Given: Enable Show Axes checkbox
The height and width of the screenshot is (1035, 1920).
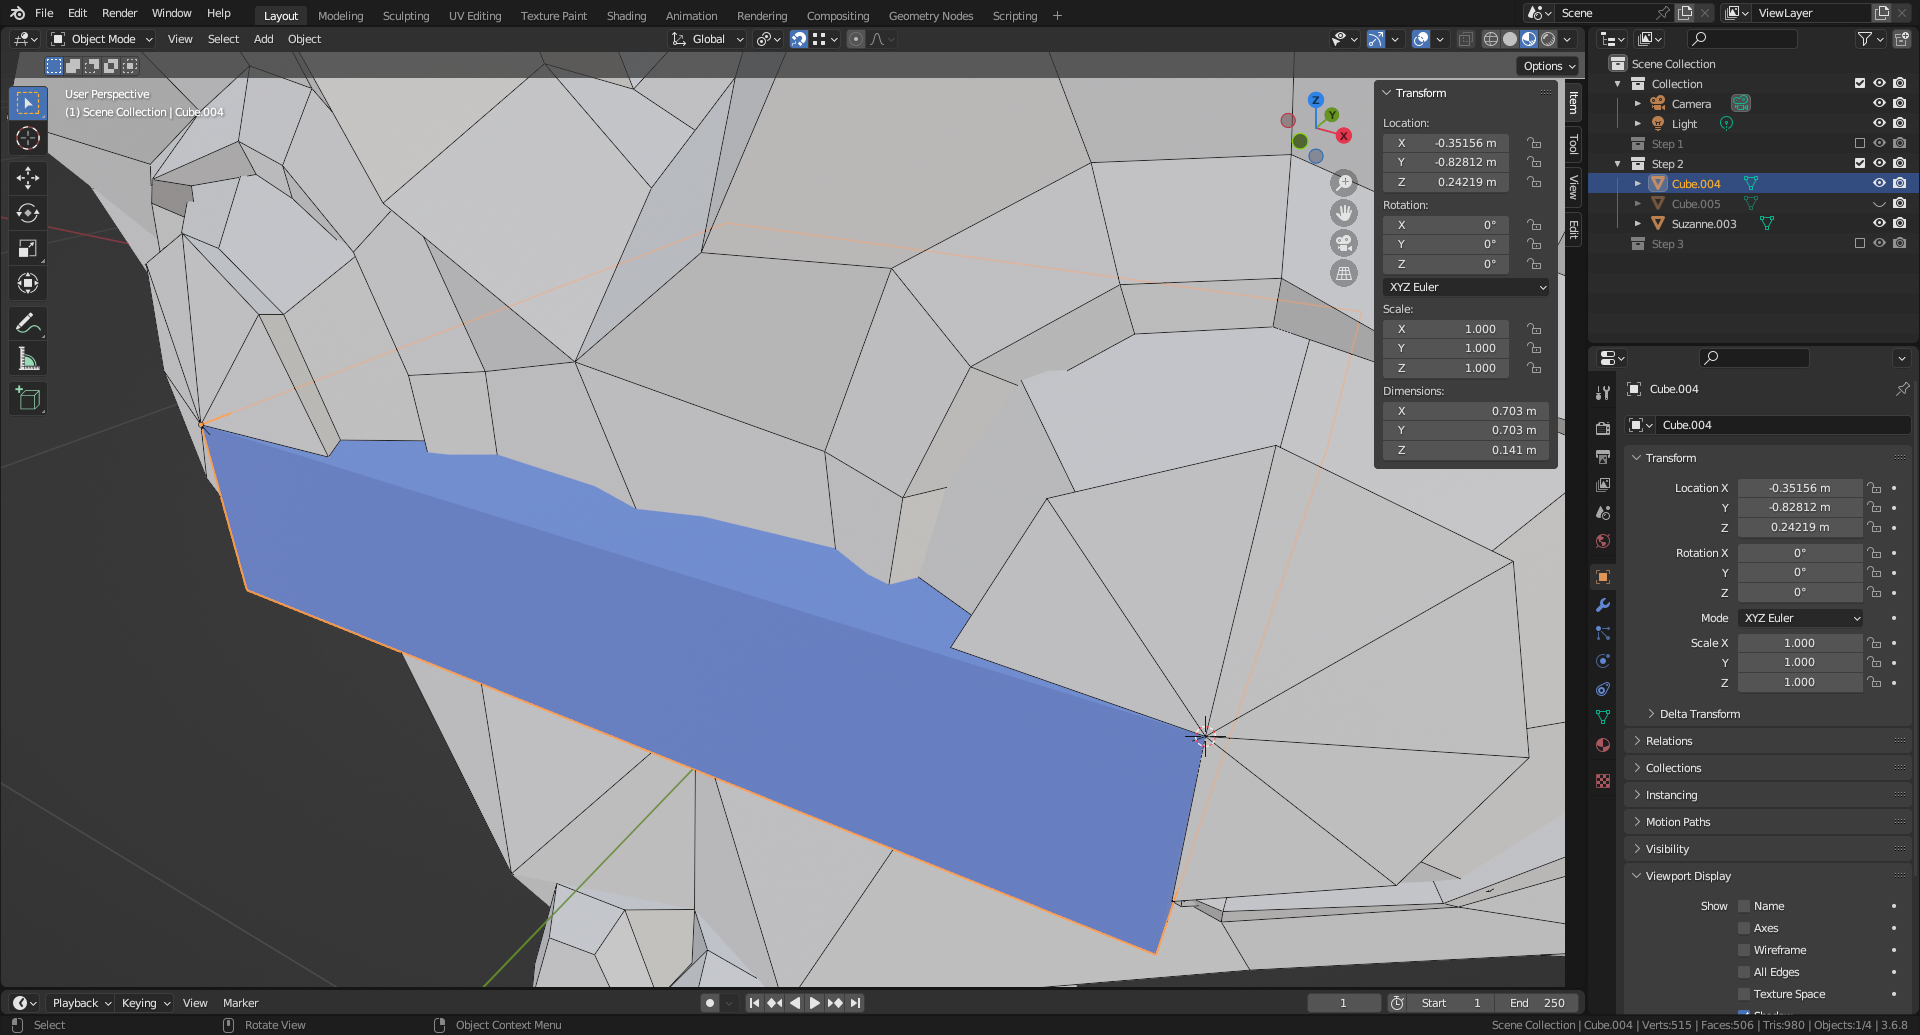Looking at the screenshot, I should tap(1744, 928).
